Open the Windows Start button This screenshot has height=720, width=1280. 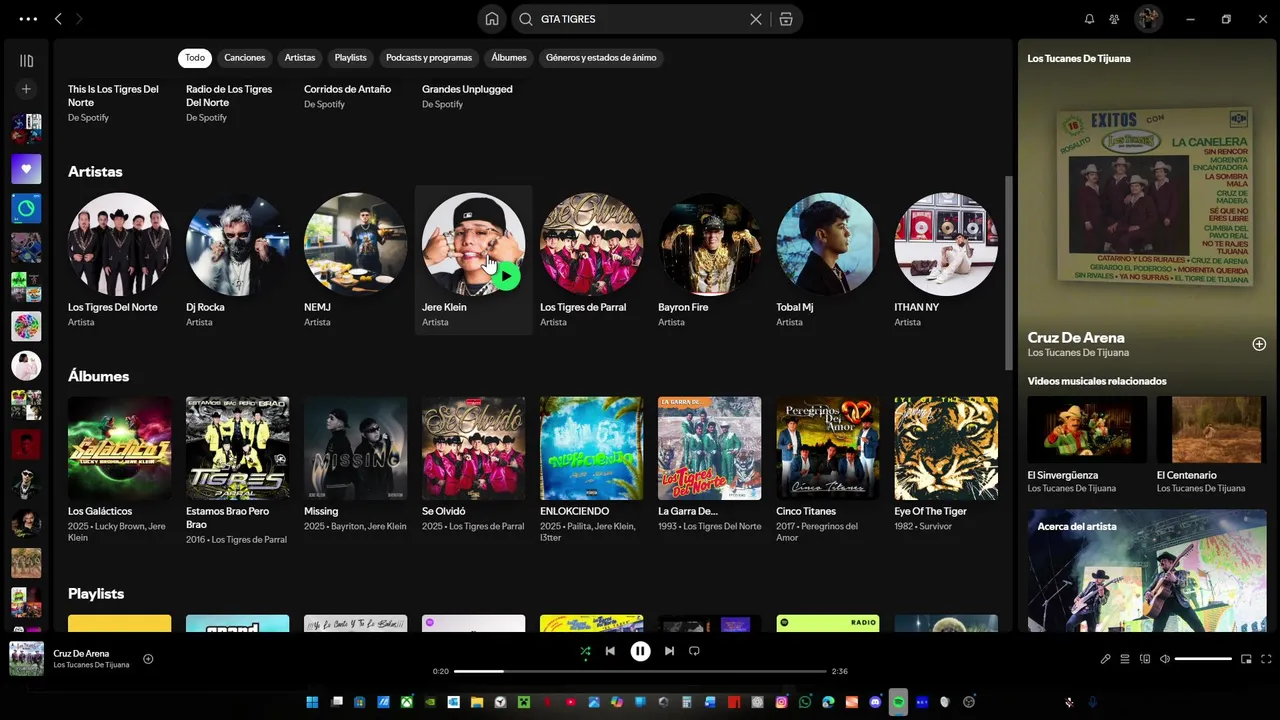click(312, 702)
